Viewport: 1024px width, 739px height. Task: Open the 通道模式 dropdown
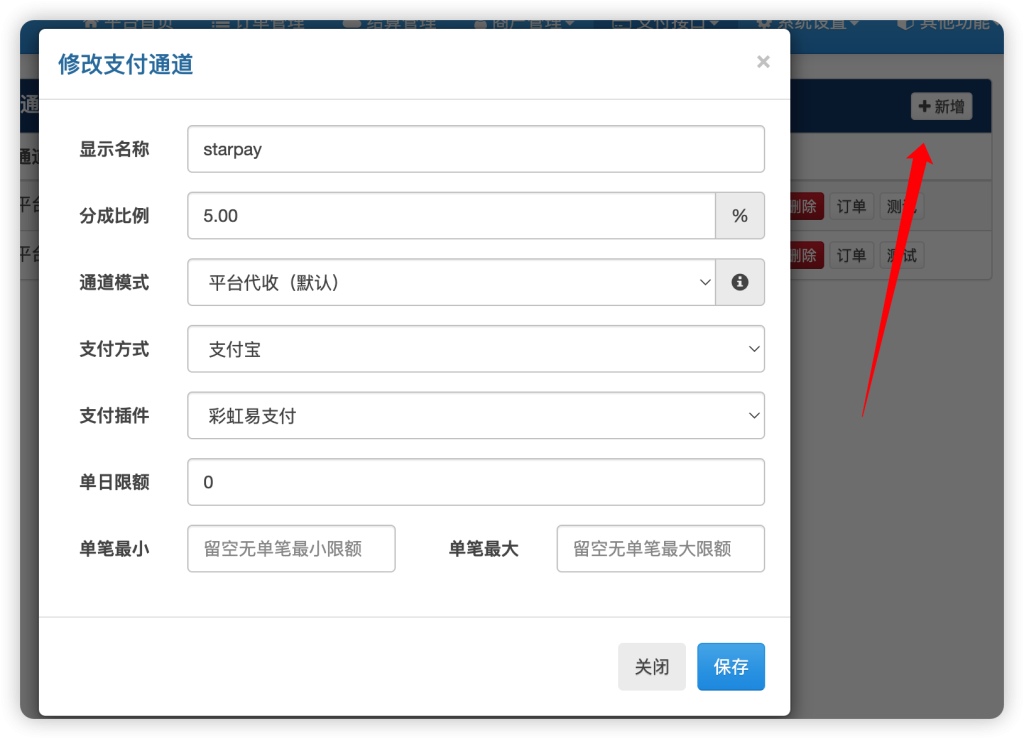pyautogui.click(x=450, y=282)
